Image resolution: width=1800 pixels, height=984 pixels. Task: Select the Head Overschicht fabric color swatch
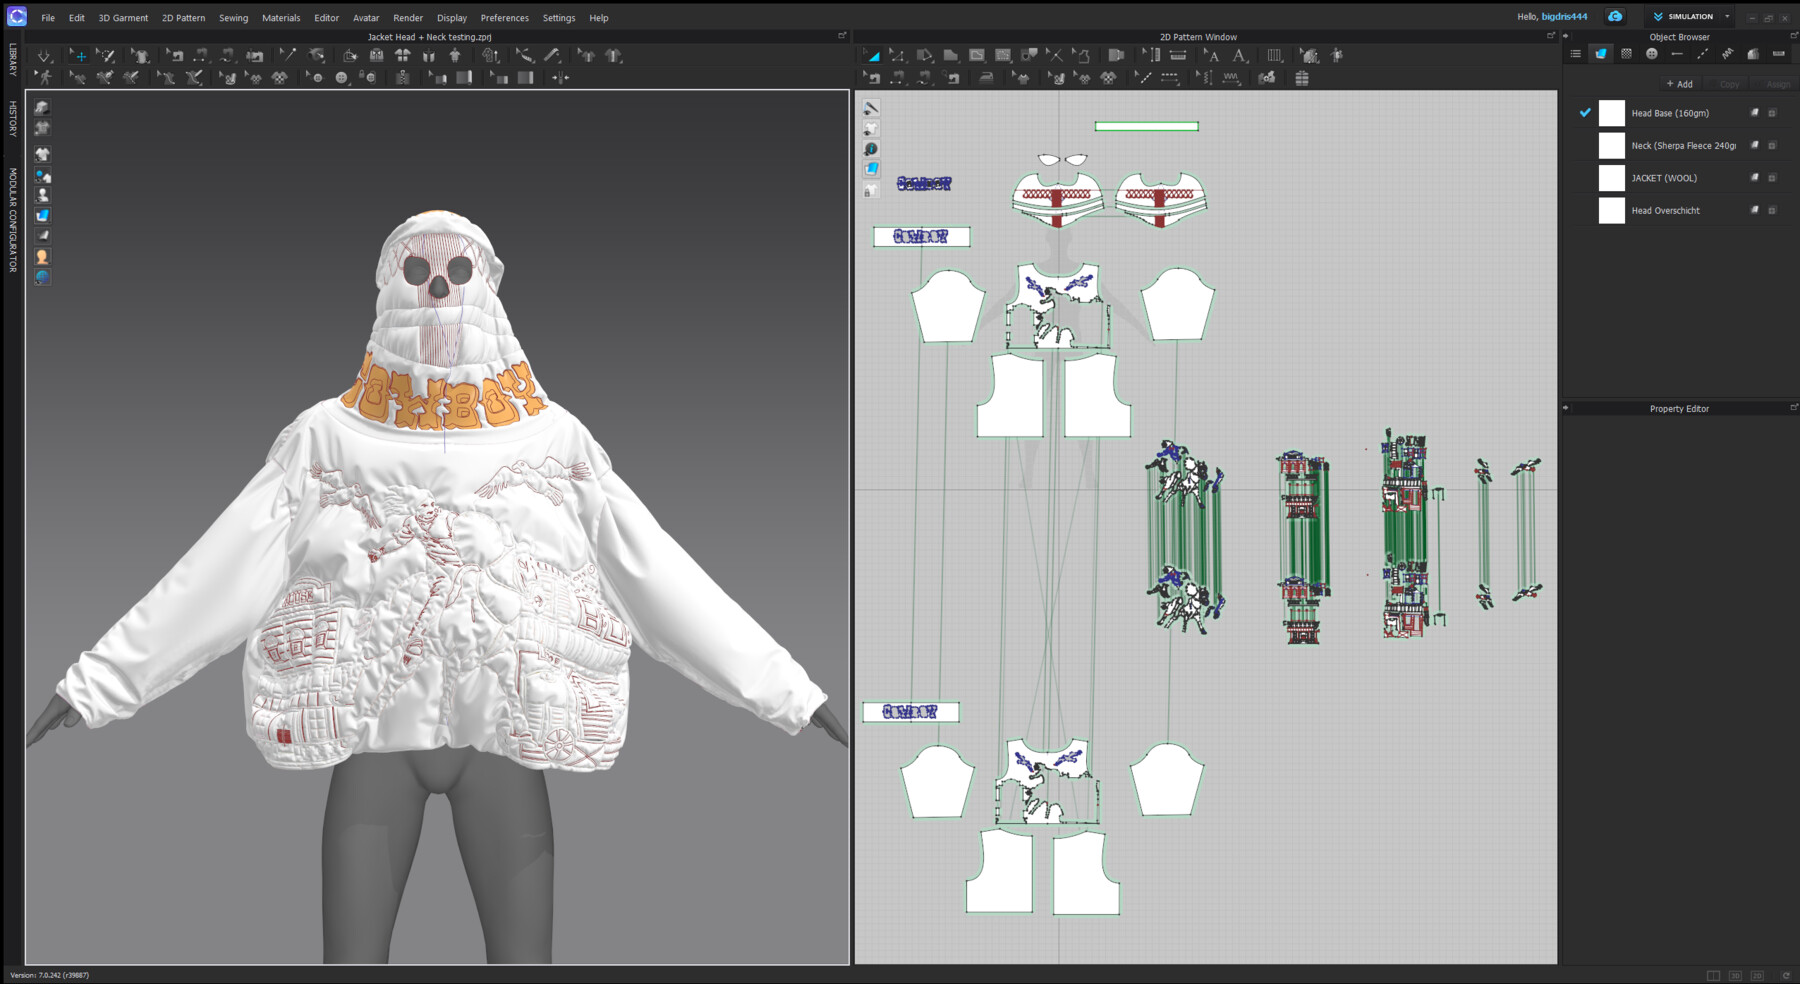[1611, 210]
